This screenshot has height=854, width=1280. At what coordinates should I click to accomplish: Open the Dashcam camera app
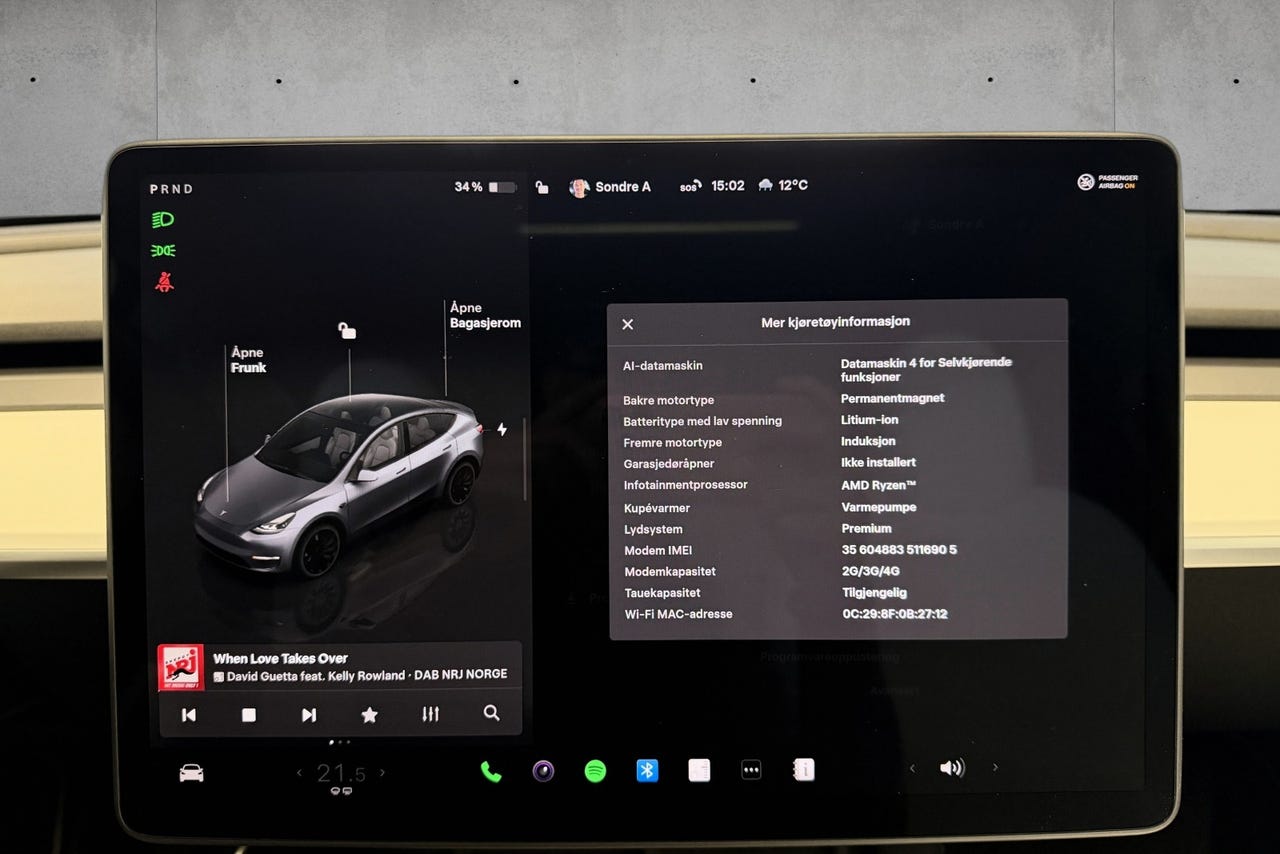point(543,771)
